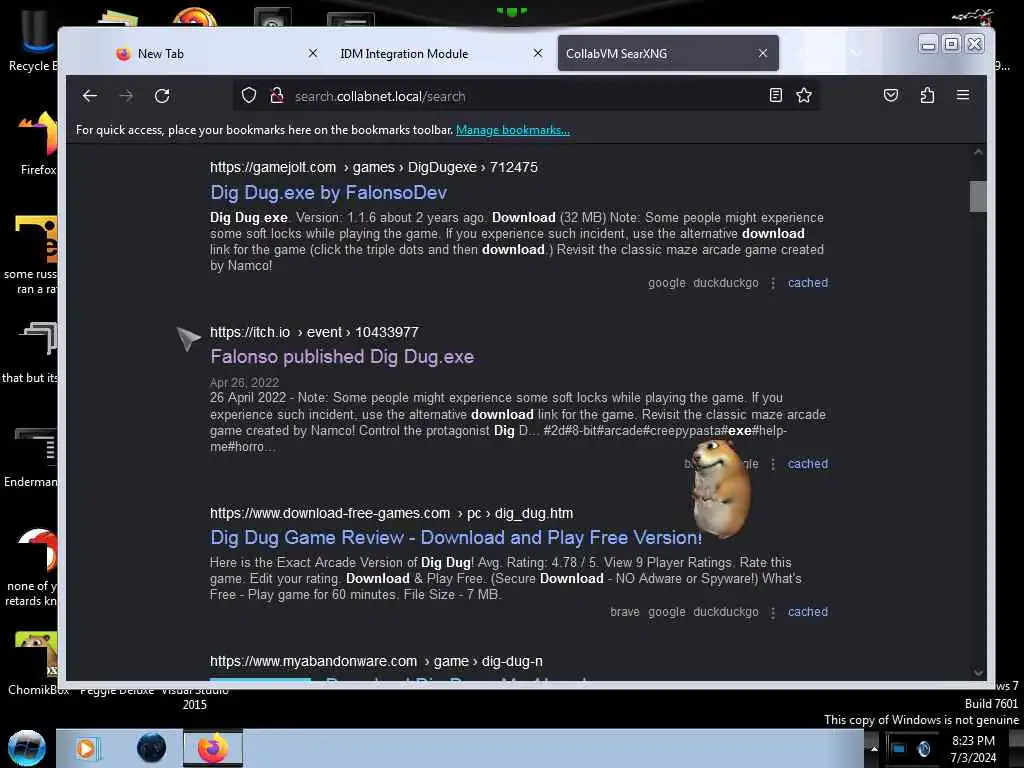Open the Pocket save icon
This screenshot has width=1024, height=768.
point(891,95)
